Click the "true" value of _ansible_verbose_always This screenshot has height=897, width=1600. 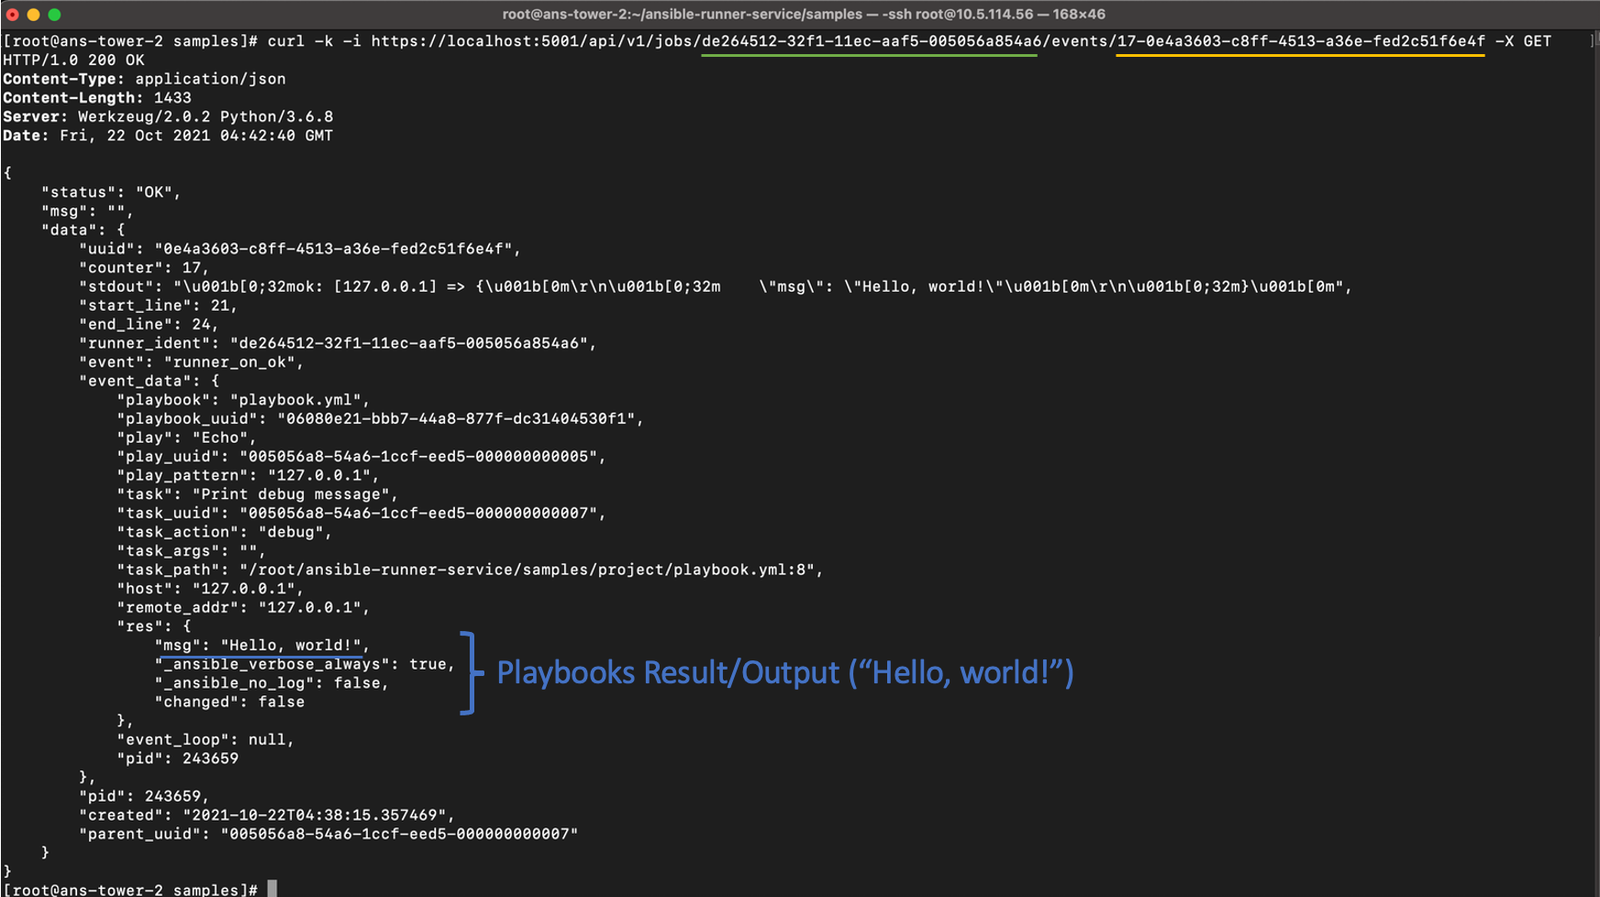(428, 664)
